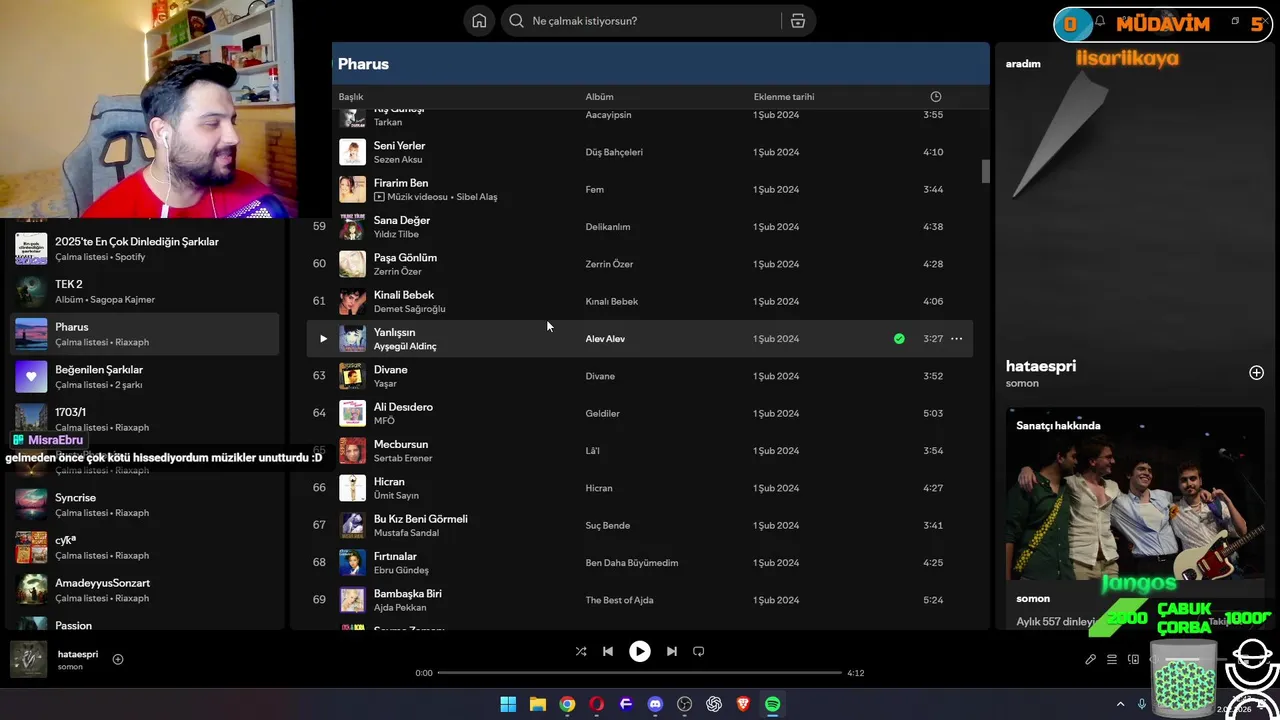1280x720 pixels.
Task: Open somon artist link under hataespri title
Action: pos(1022,383)
